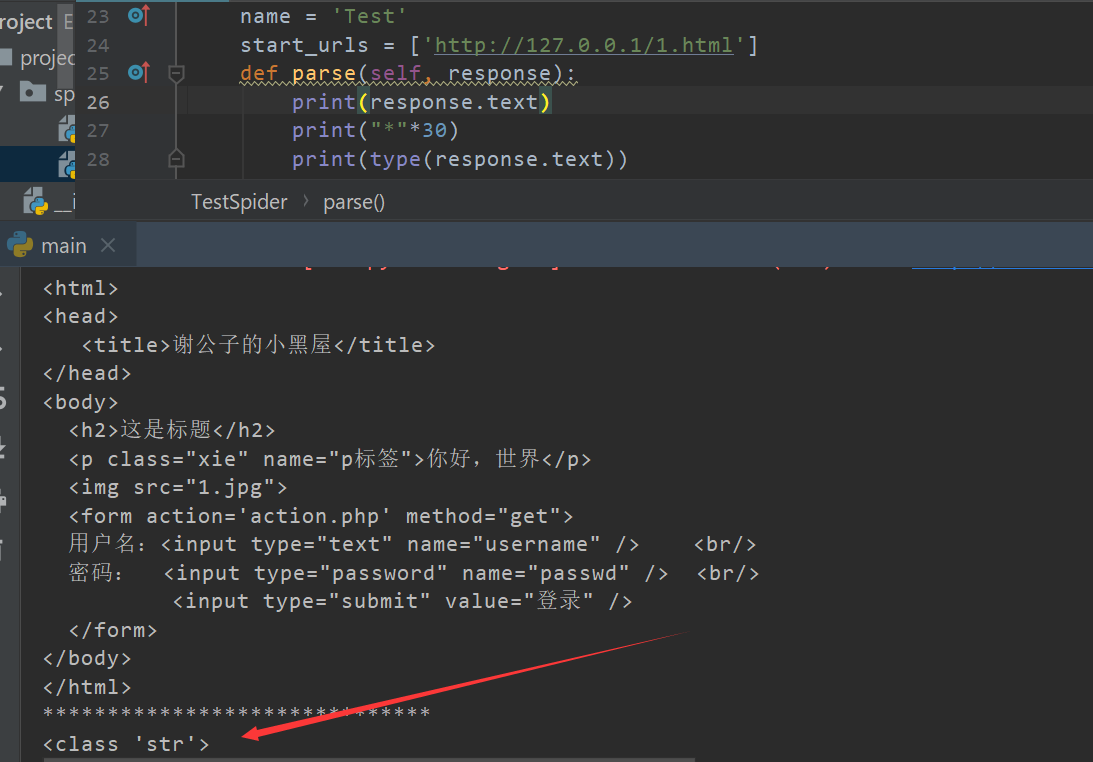Screen dimensions: 1093x762
Task: Select TestSpider in the breadcrumb bar
Action: pos(239,202)
